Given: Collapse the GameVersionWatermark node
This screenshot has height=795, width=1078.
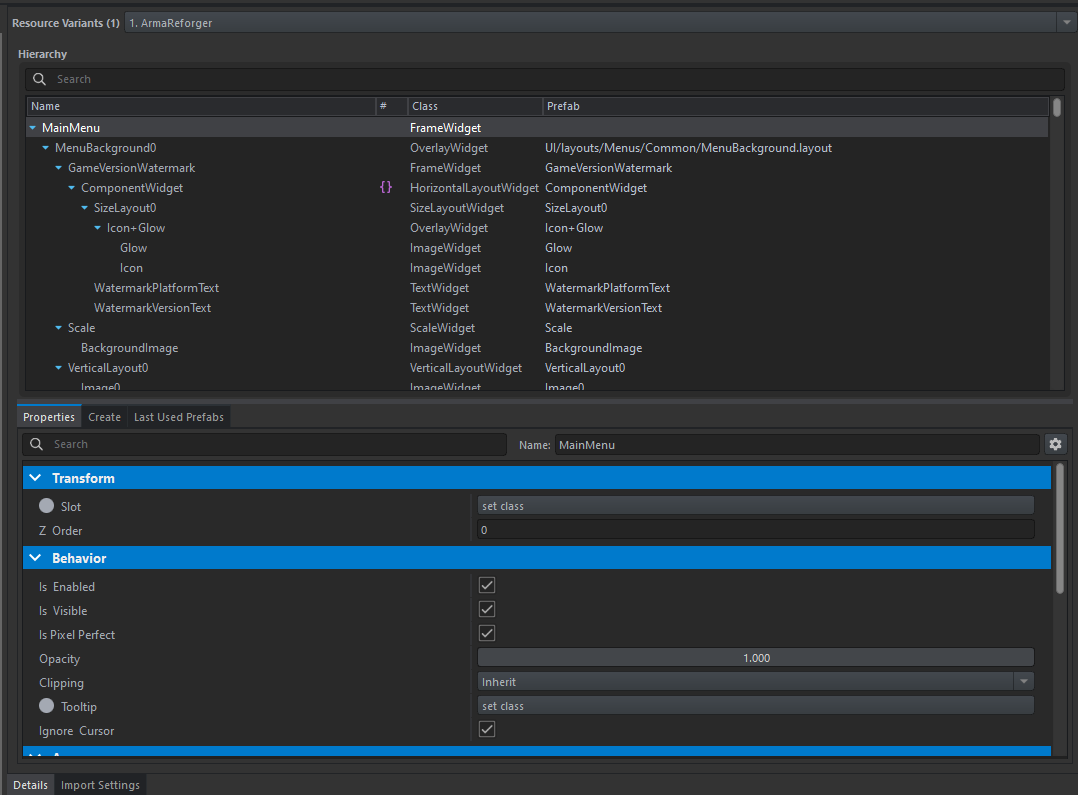Looking at the screenshot, I should click(x=58, y=168).
